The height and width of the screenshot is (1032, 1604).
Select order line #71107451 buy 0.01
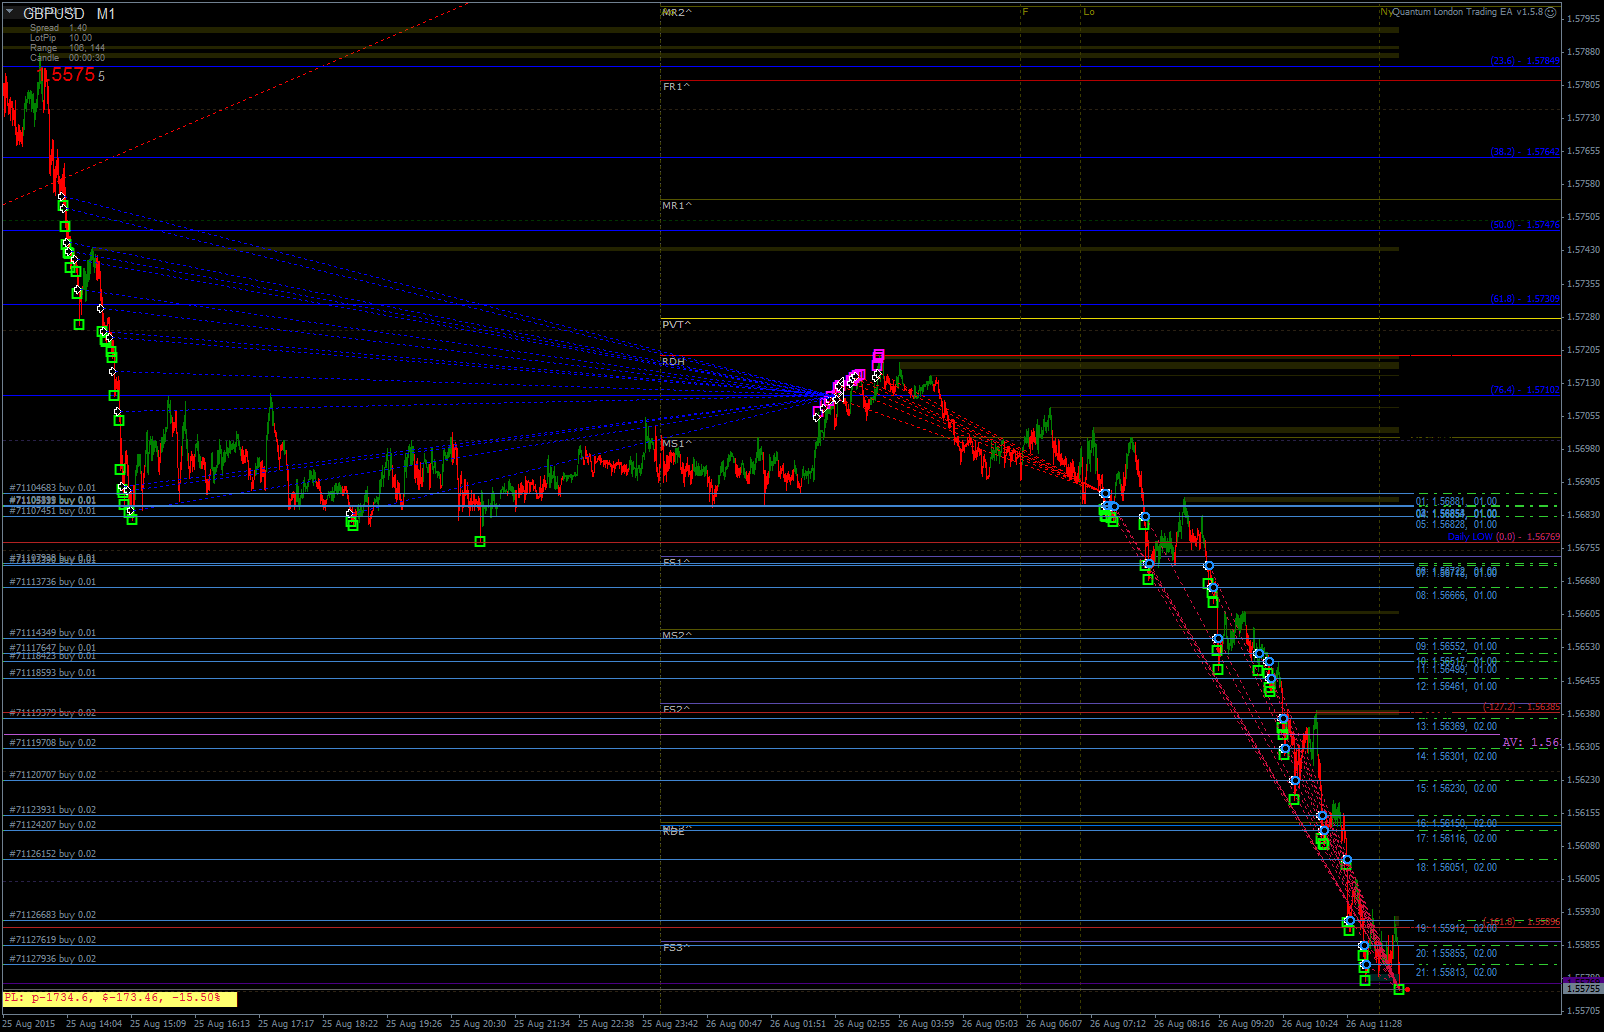coord(53,511)
